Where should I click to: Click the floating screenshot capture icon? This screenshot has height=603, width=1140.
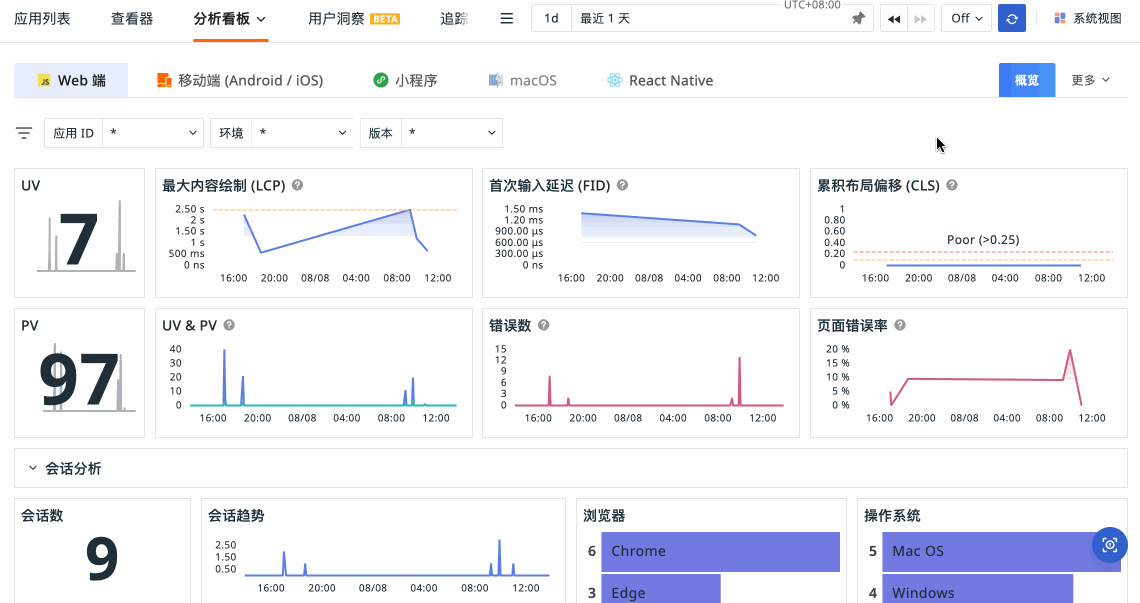point(1109,545)
